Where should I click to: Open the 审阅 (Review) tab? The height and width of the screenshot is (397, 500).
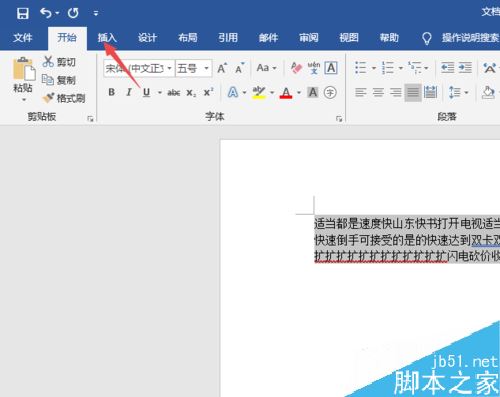coord(309,38)
